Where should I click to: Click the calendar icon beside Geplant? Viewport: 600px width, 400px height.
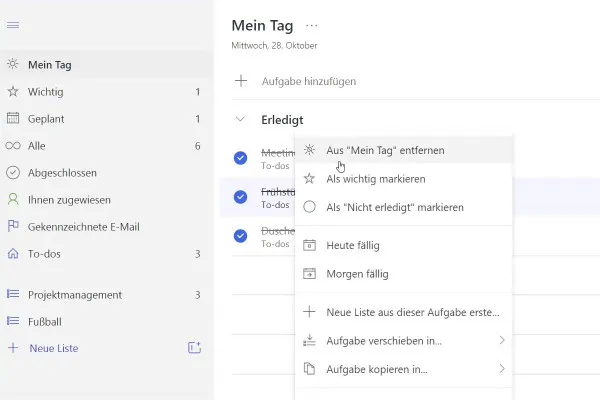pyautogui.click(x=13, y=118)
